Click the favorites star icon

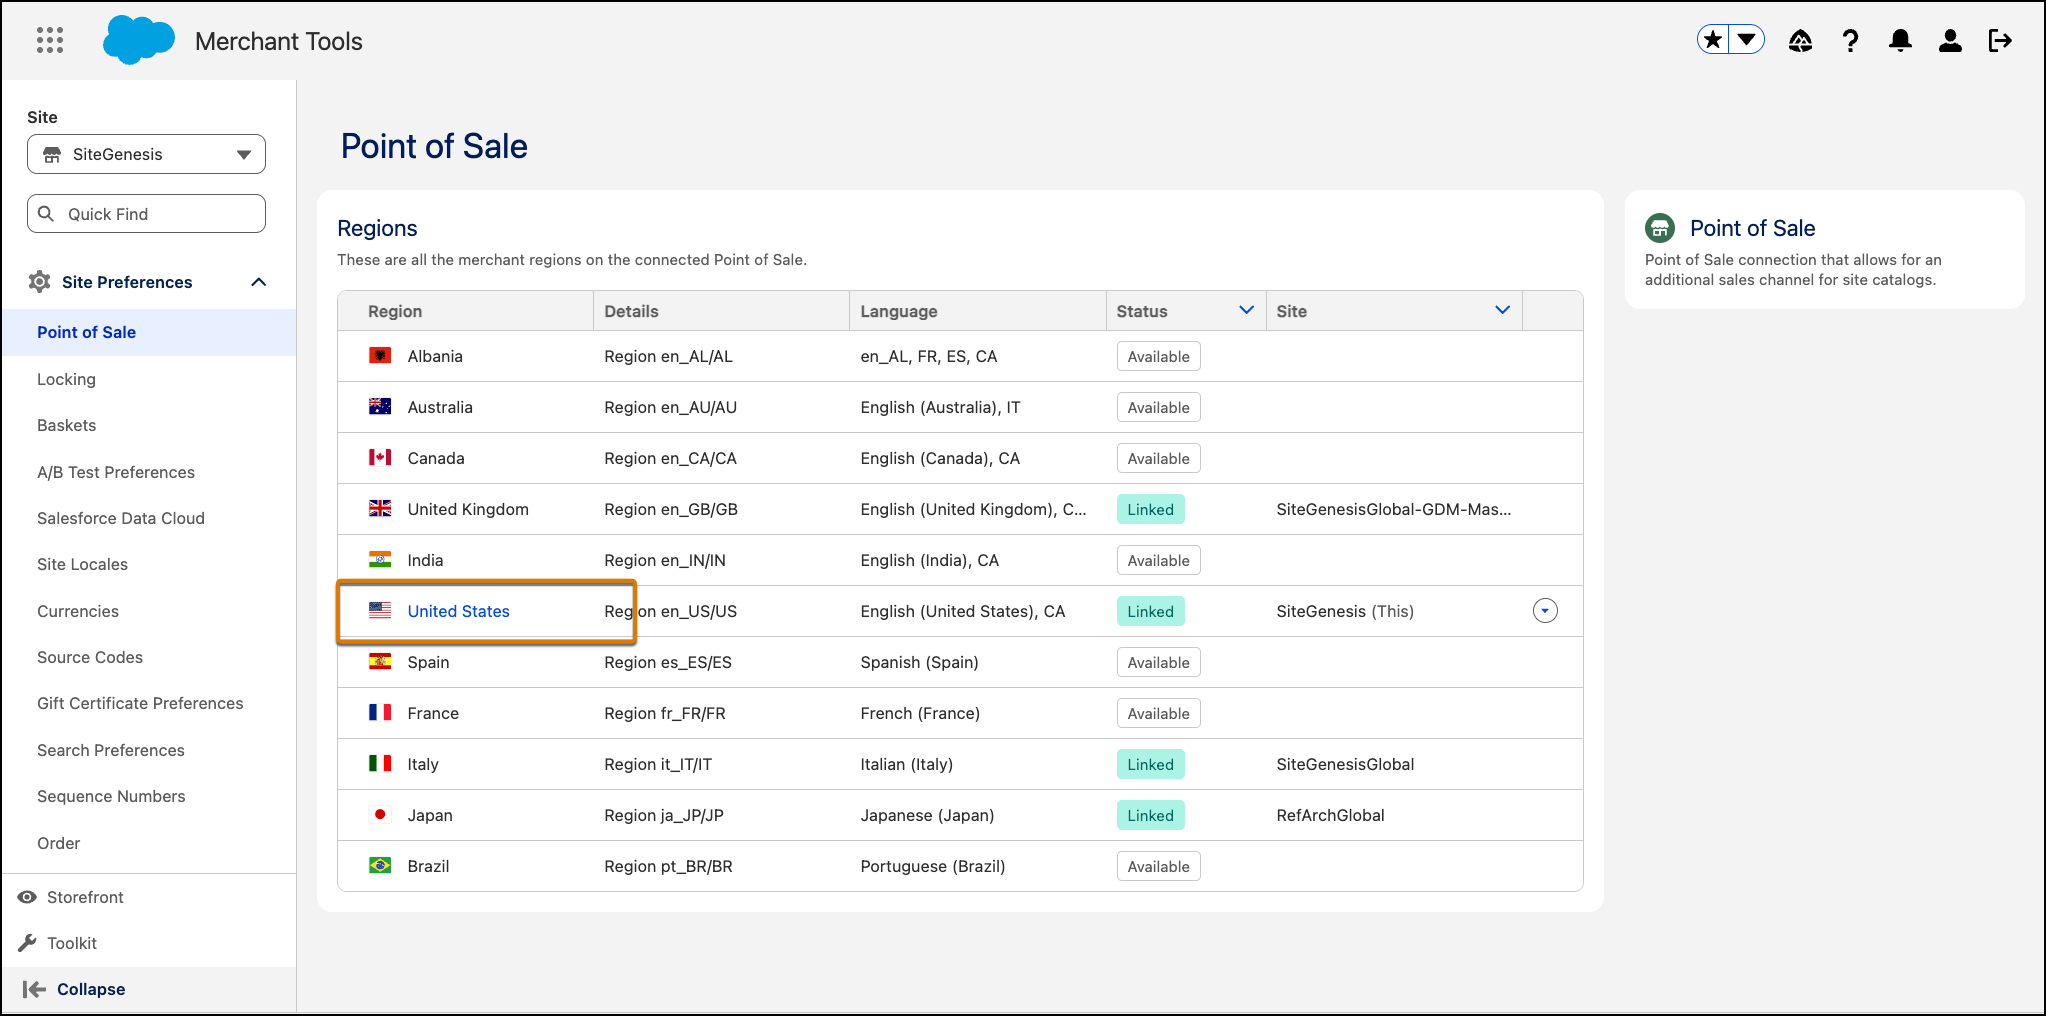(1714, 40)
